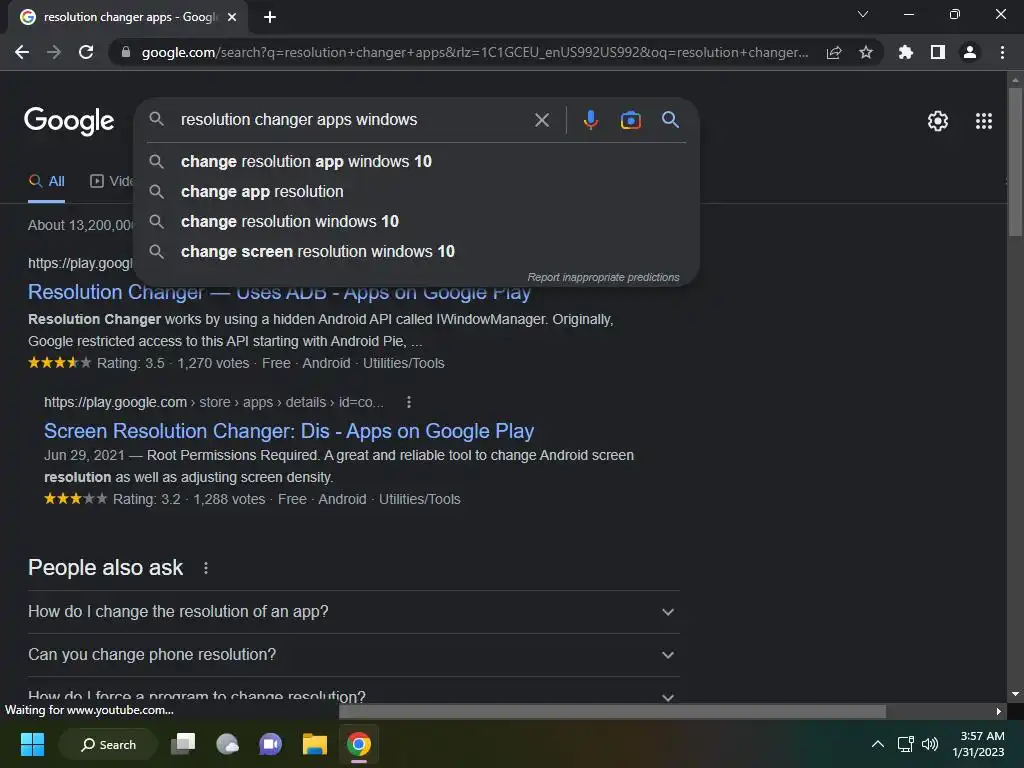
Task: Open the clock and date flyout
Action: [978, 744]
